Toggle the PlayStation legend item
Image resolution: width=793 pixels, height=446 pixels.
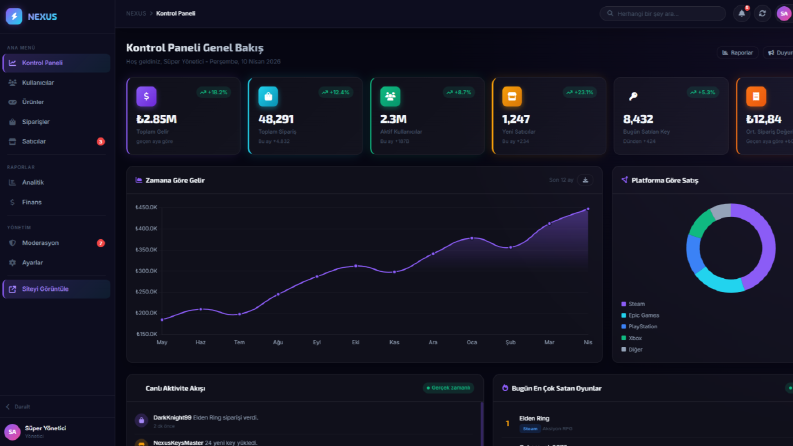pyautogui.click(x=639, y=327)
